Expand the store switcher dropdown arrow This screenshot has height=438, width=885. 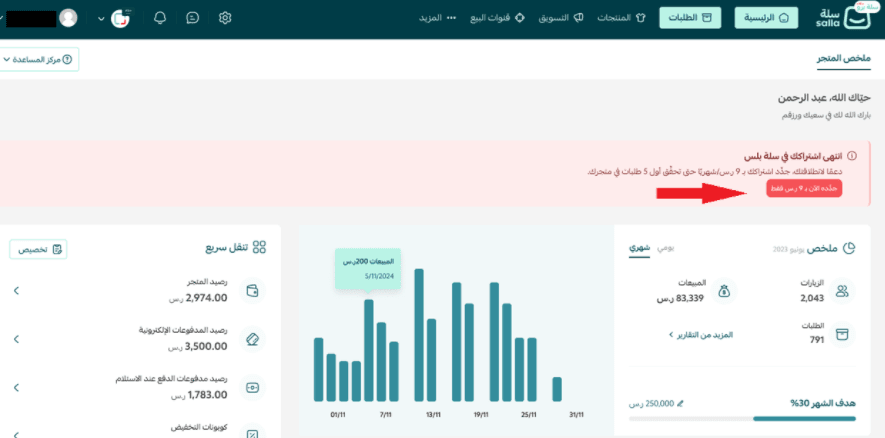[101, 19]
